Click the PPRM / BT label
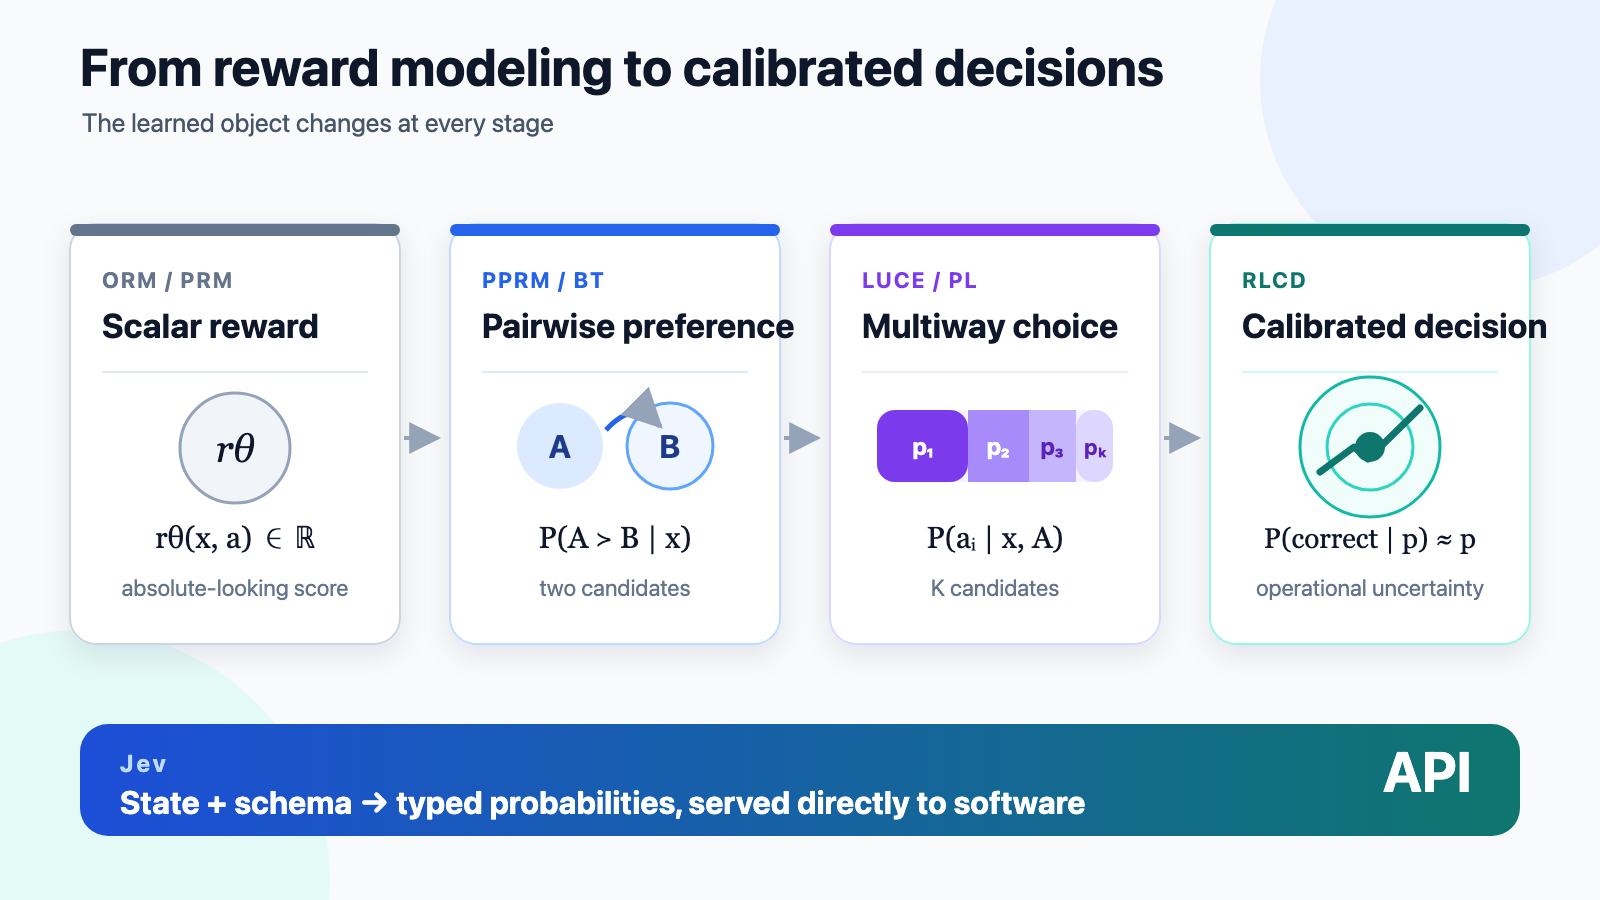 click(x=543, y=280)
